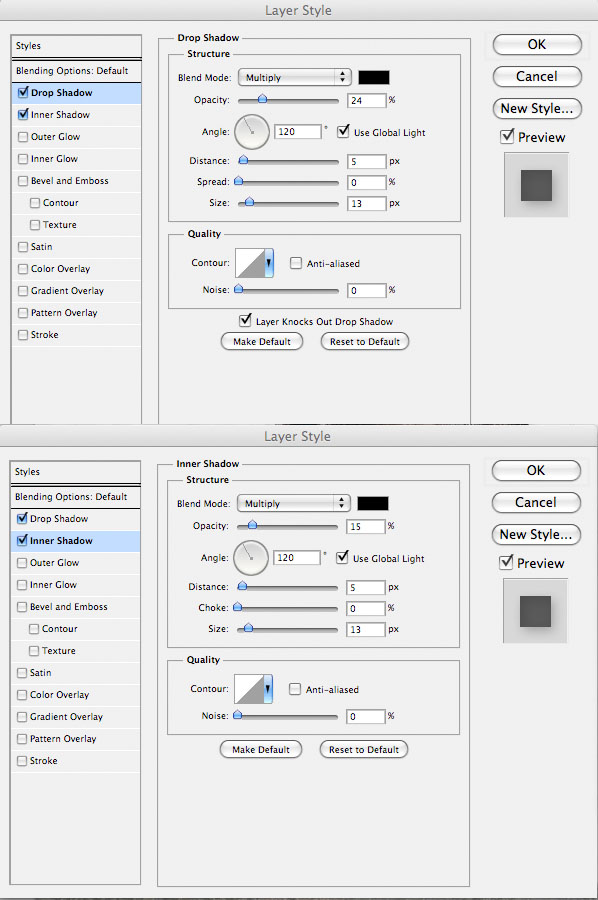Viewport: 598px width, 900px height.
Task: Enable Anti-aliased in the Drop Shadow window
Action: tap(296, 263)
